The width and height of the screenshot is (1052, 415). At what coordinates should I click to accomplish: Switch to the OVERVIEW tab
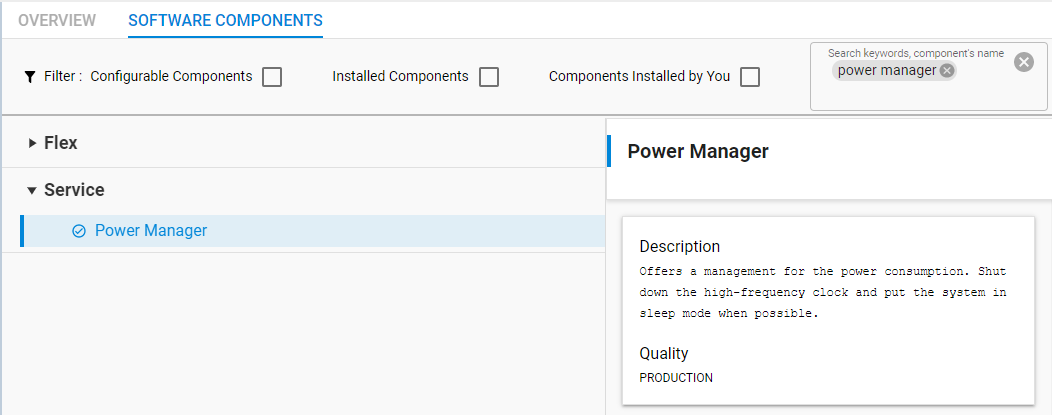click(57, 20)
